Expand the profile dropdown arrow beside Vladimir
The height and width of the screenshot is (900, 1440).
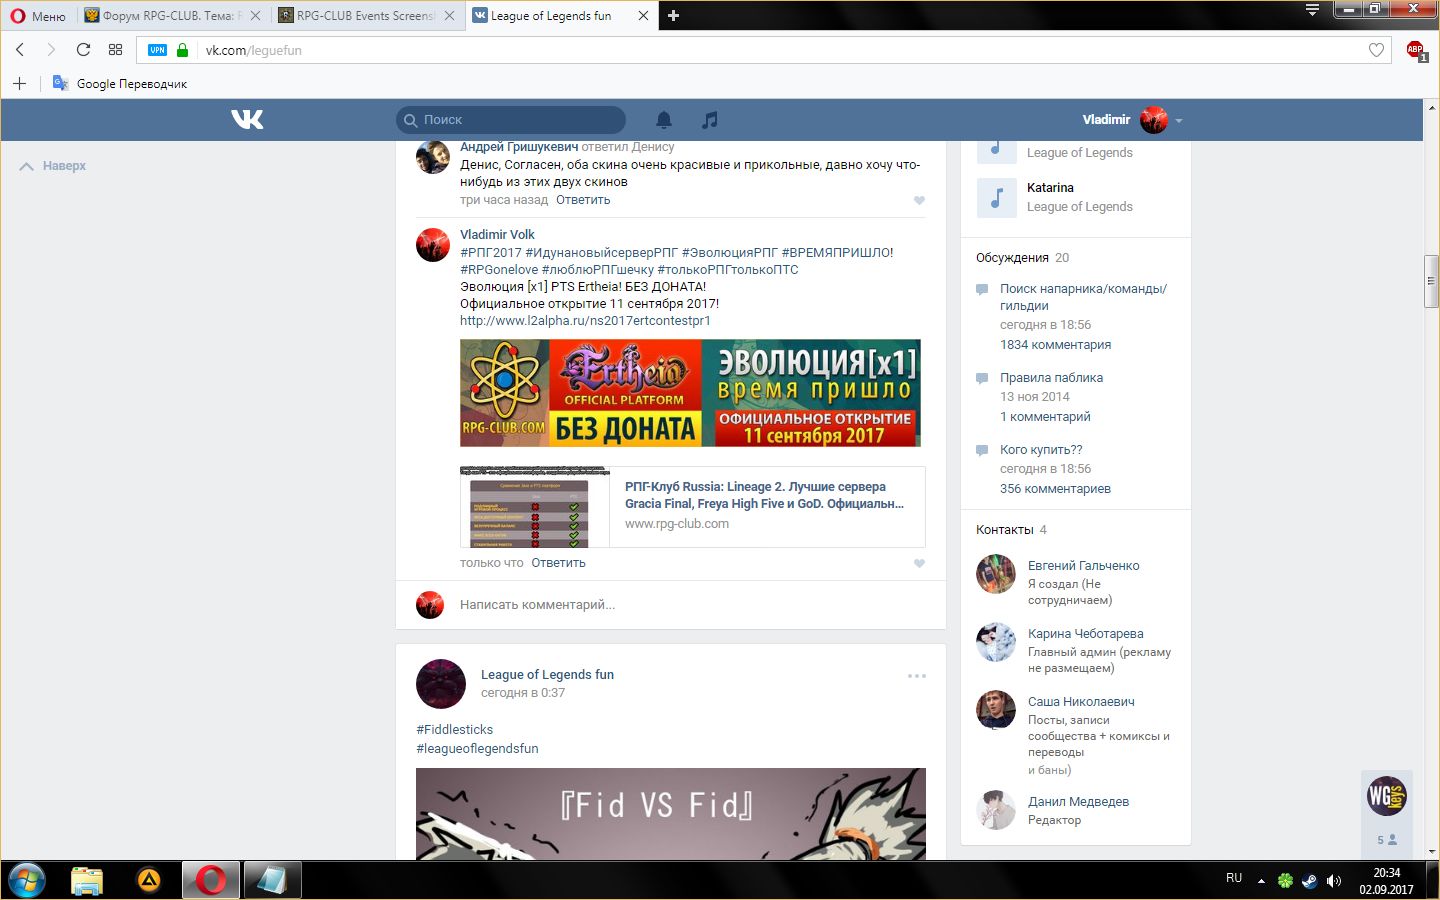[1179, 120]
